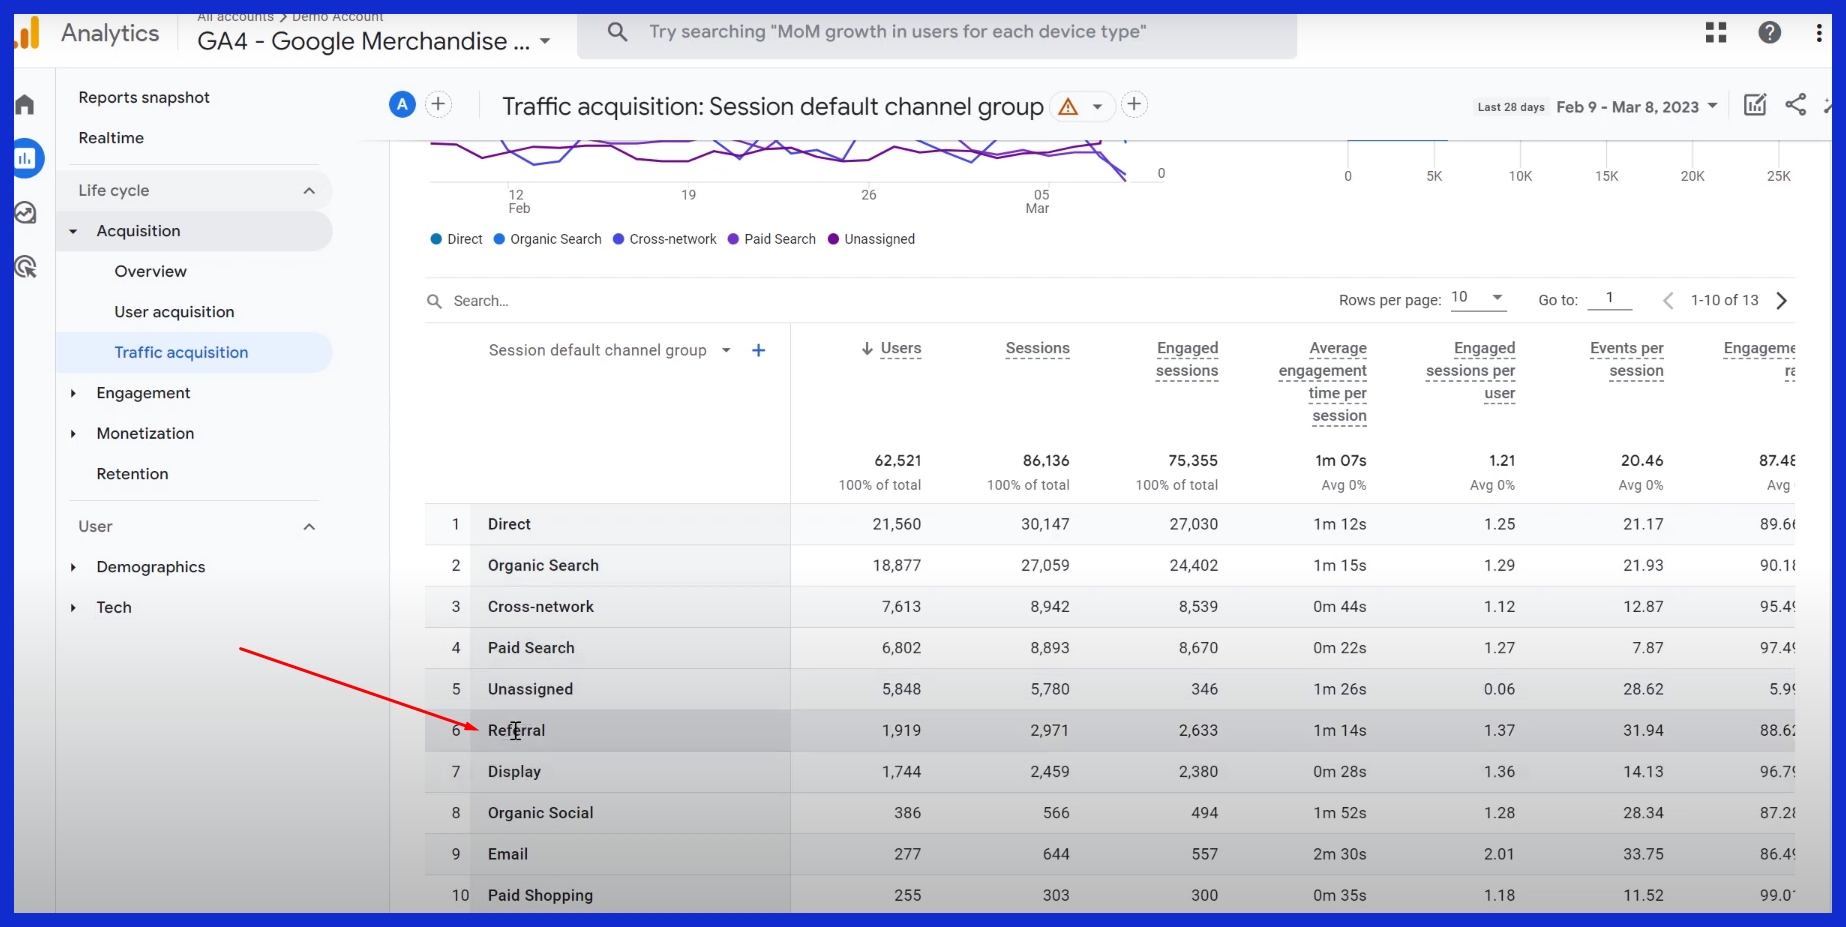Open the Help question mark icon
This screenshot has height=927, width=1846.
1769,32
